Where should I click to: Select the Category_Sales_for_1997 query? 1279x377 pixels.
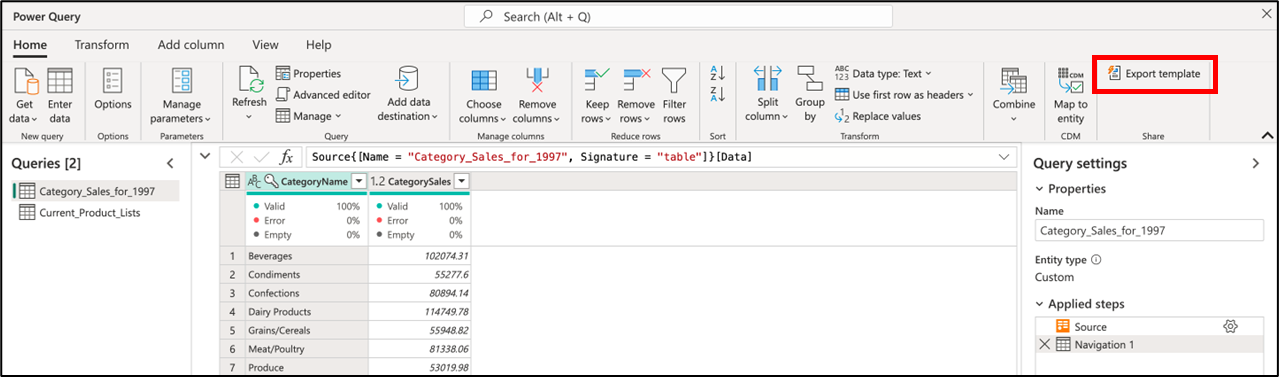(x=95, y=191)
